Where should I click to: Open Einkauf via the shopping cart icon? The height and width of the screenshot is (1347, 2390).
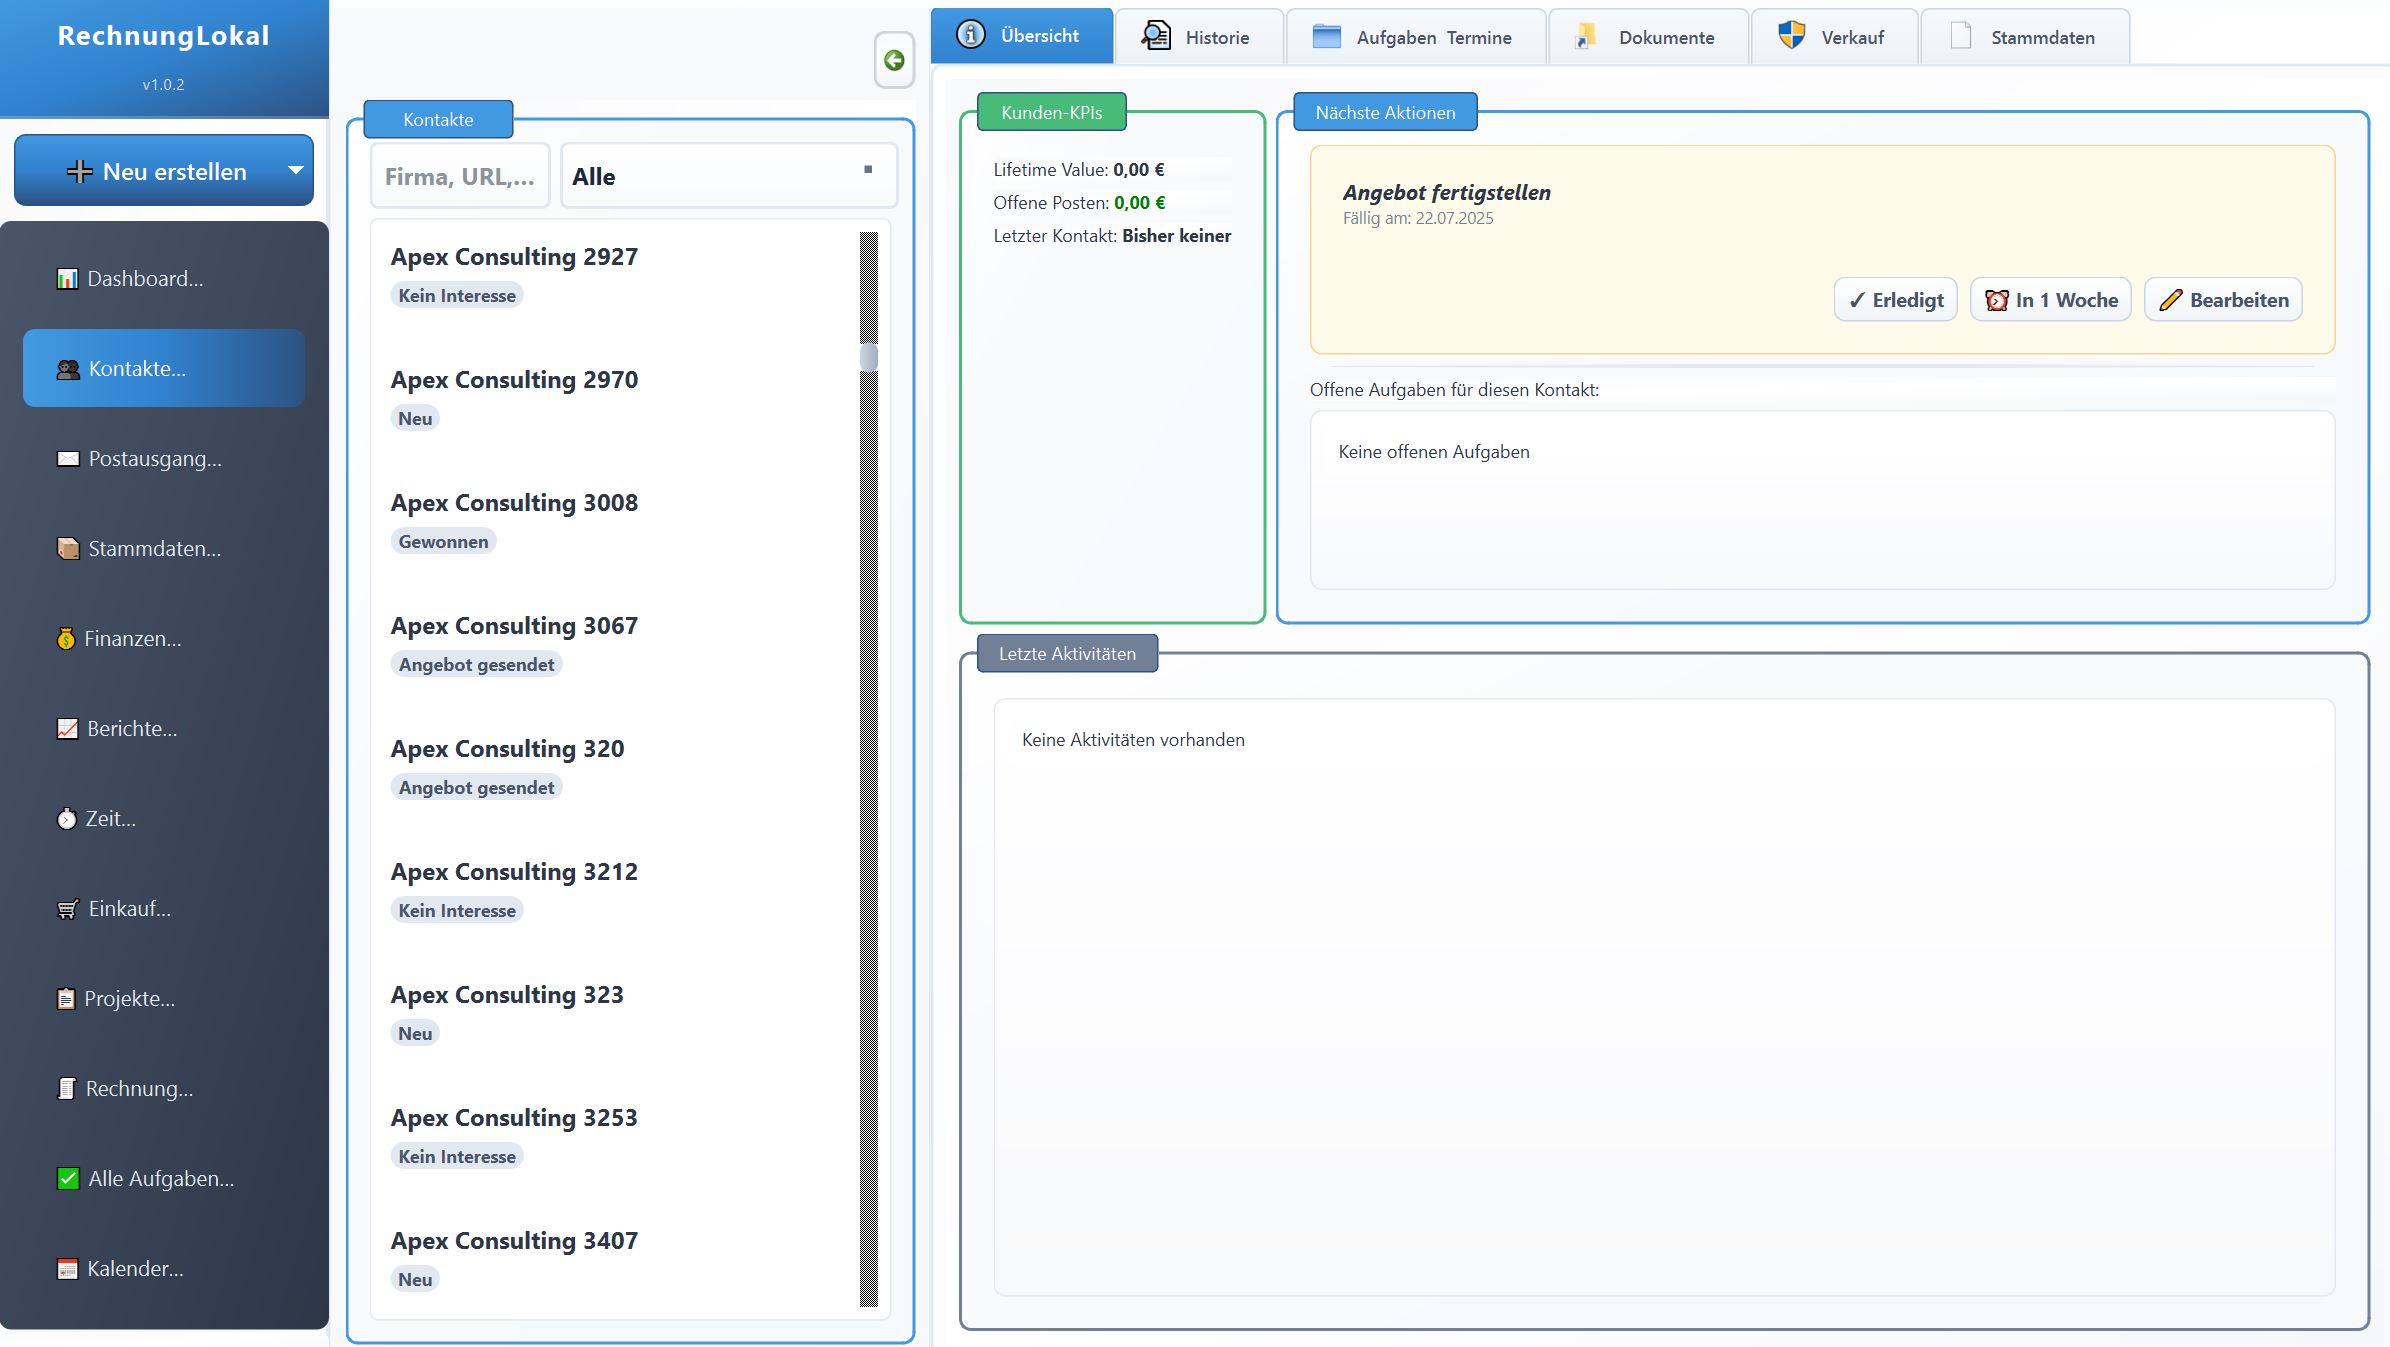tap(66, 908)
